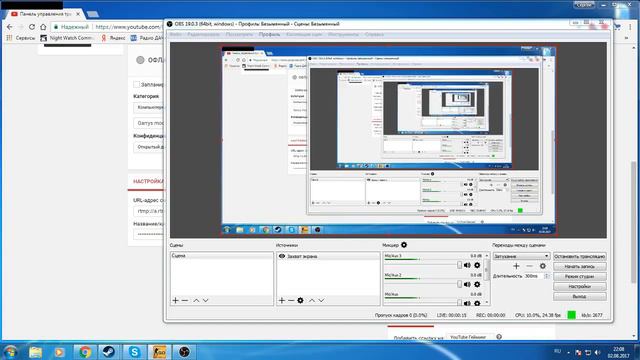Viewport: 640px width, 360px height.
Task: Select Панель управления YouTube browser tab
Action: [45, 14]
